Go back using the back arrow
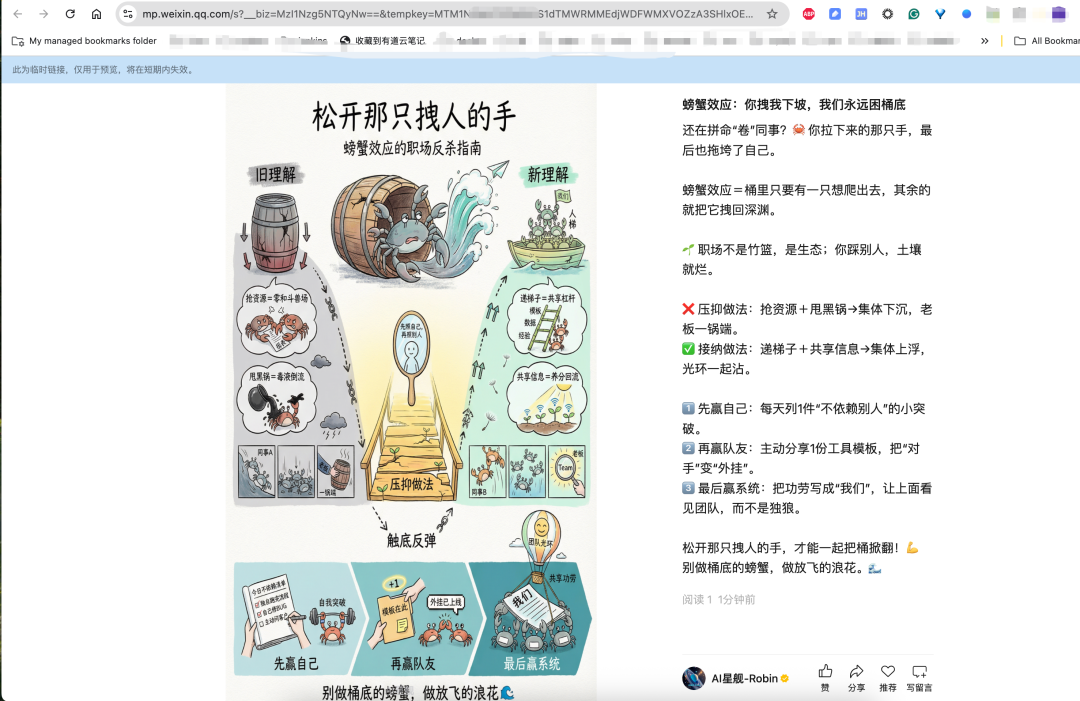 pos(16,15)
